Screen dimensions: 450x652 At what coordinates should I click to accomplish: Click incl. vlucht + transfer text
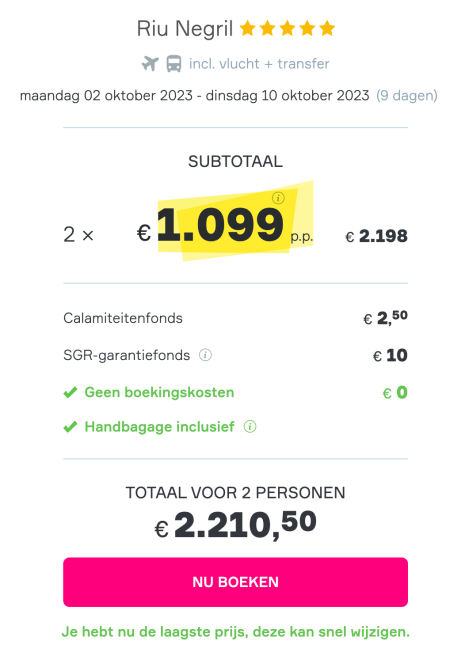tap(259, 64)
